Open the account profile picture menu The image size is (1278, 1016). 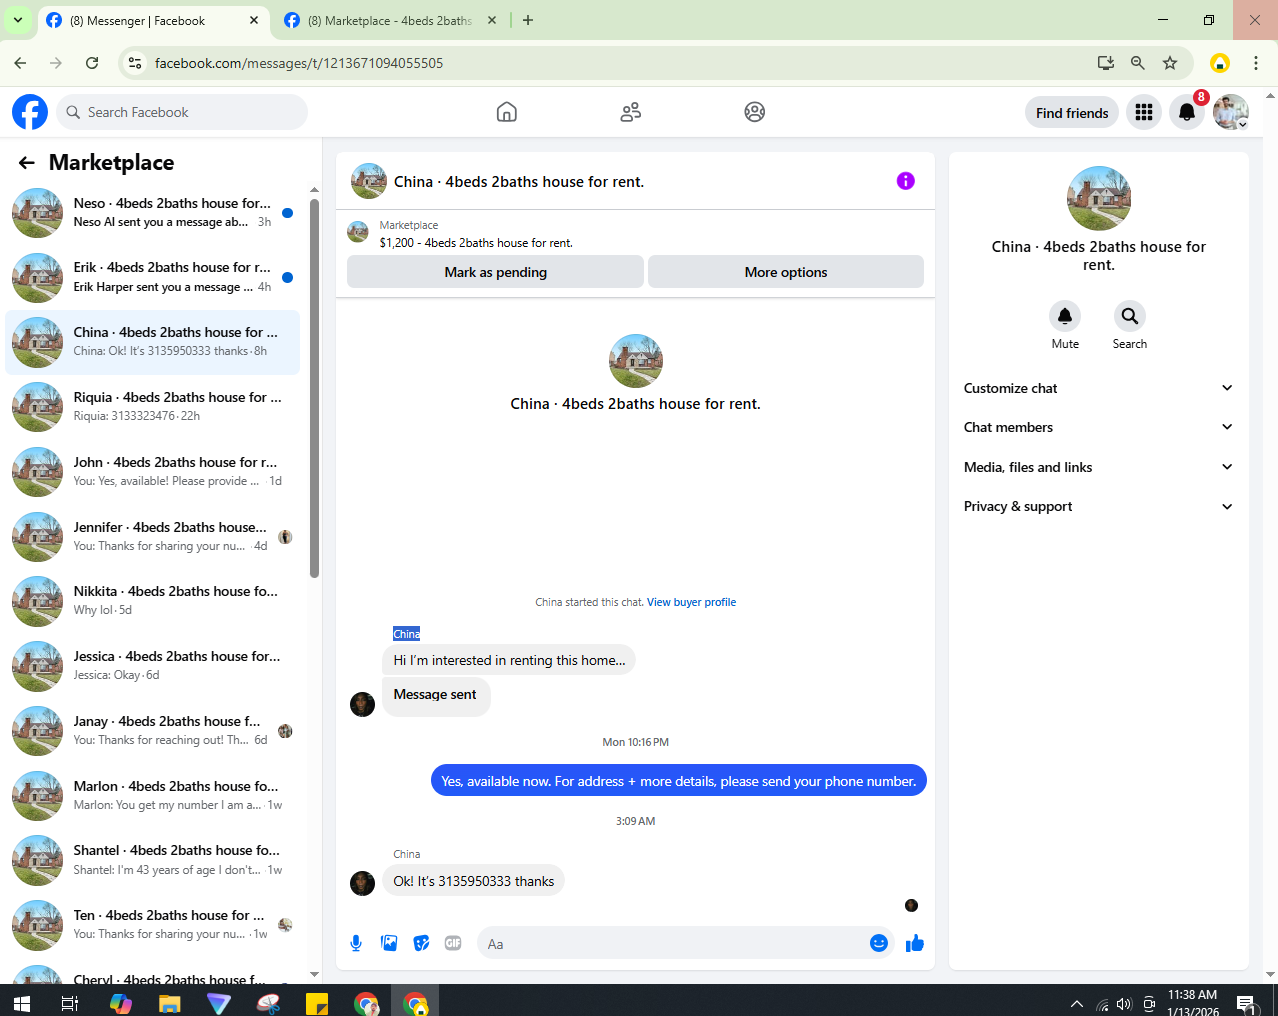(1231, 112)
